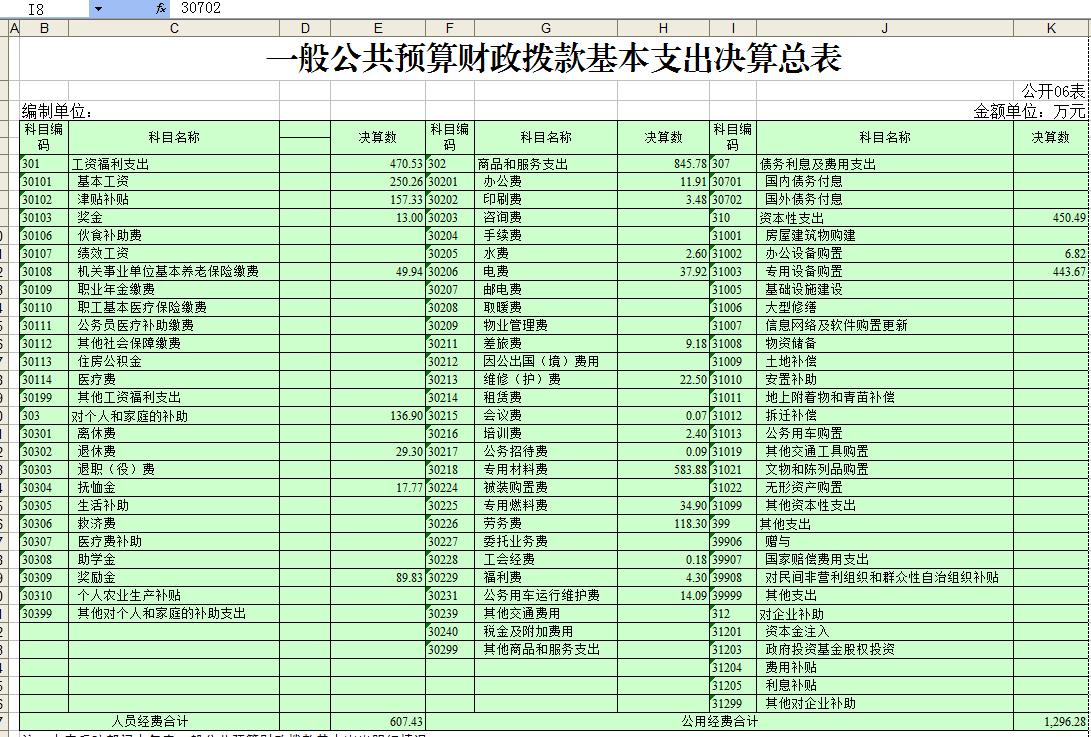Click the table title cell

click(553, 60)
